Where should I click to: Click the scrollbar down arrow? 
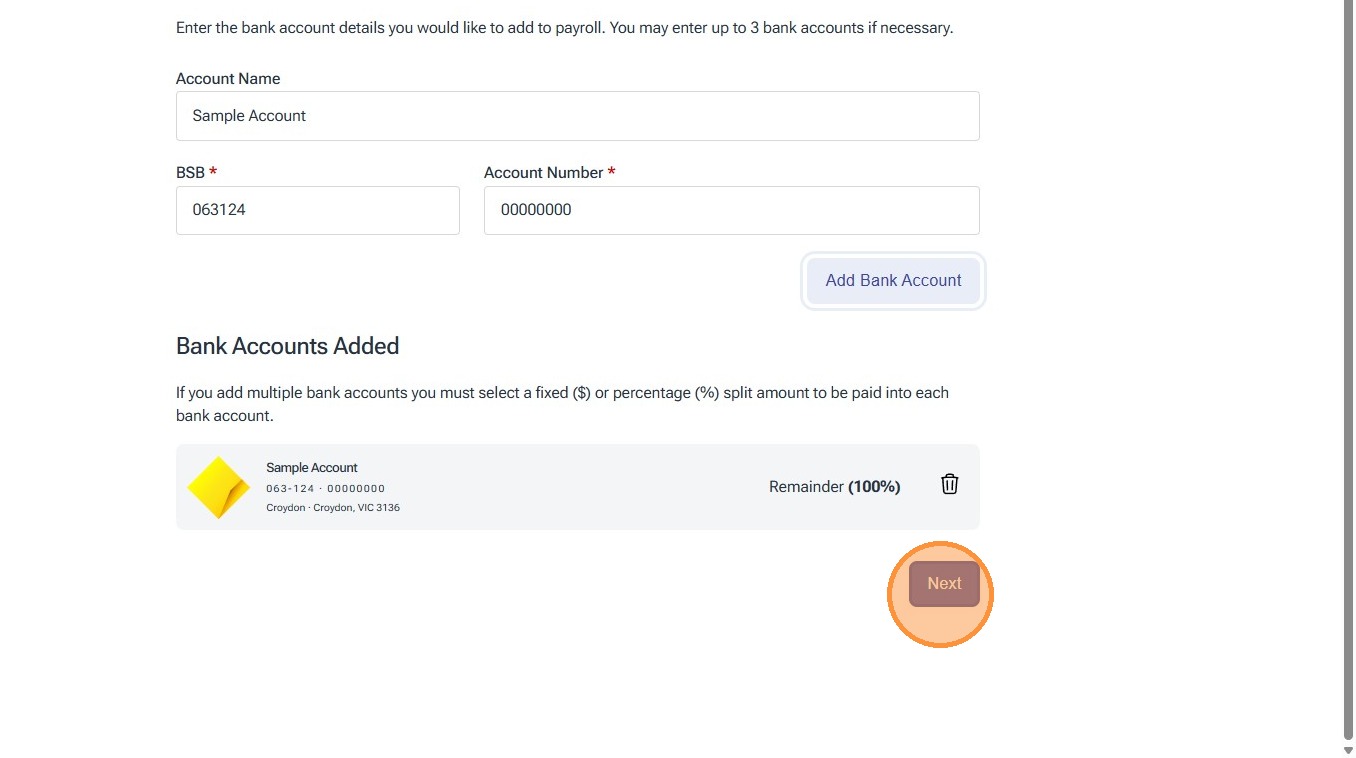[1348, 749]
